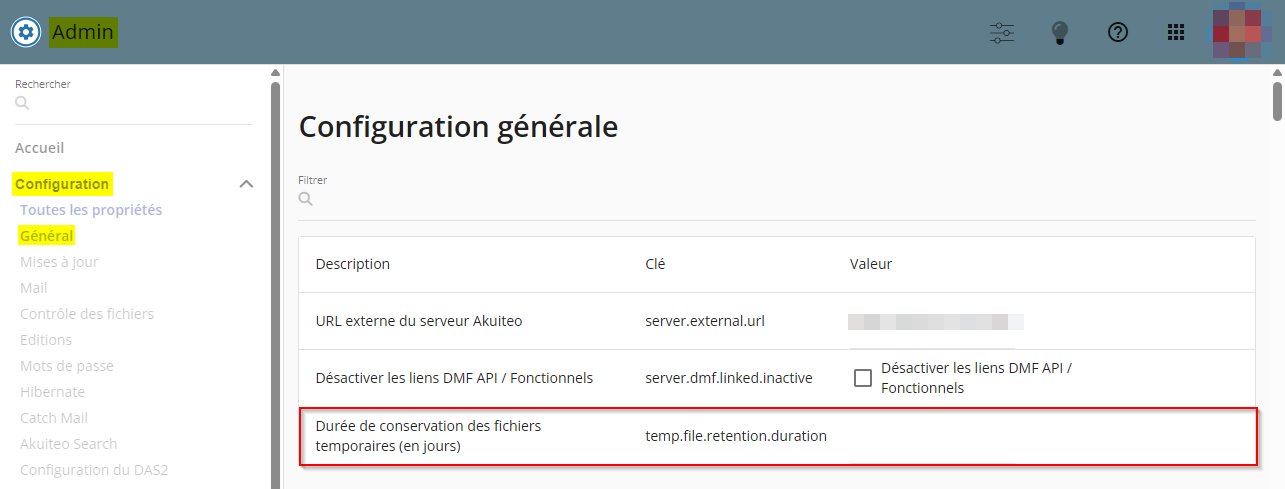Open the settings sliders icon in header

[x=1002, y=32]
